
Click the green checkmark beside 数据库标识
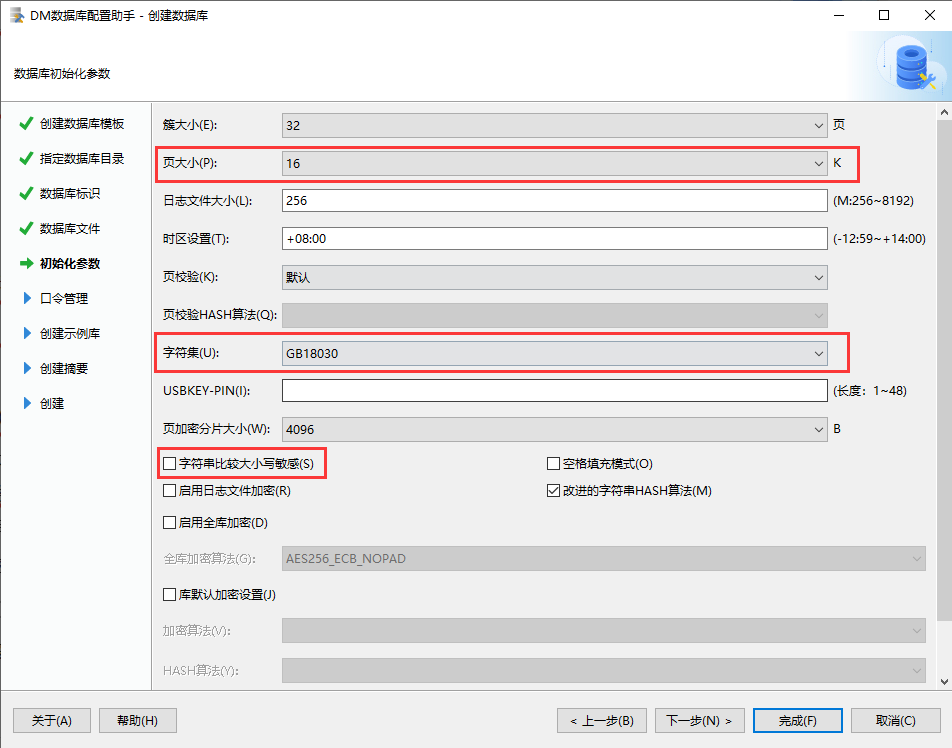click(x=26, y=194)
